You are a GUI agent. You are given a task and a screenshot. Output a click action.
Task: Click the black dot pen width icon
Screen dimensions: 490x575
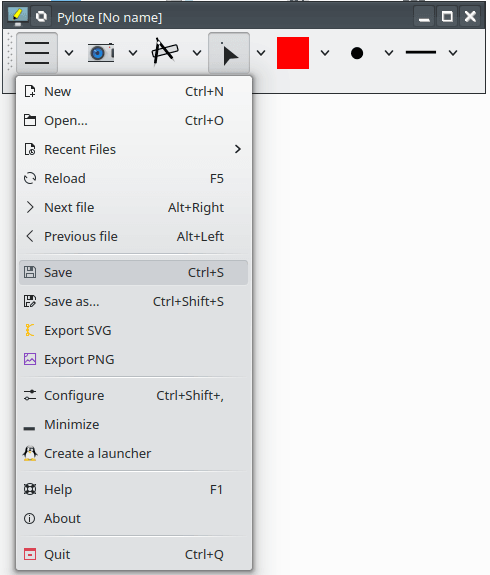[357, 53]
